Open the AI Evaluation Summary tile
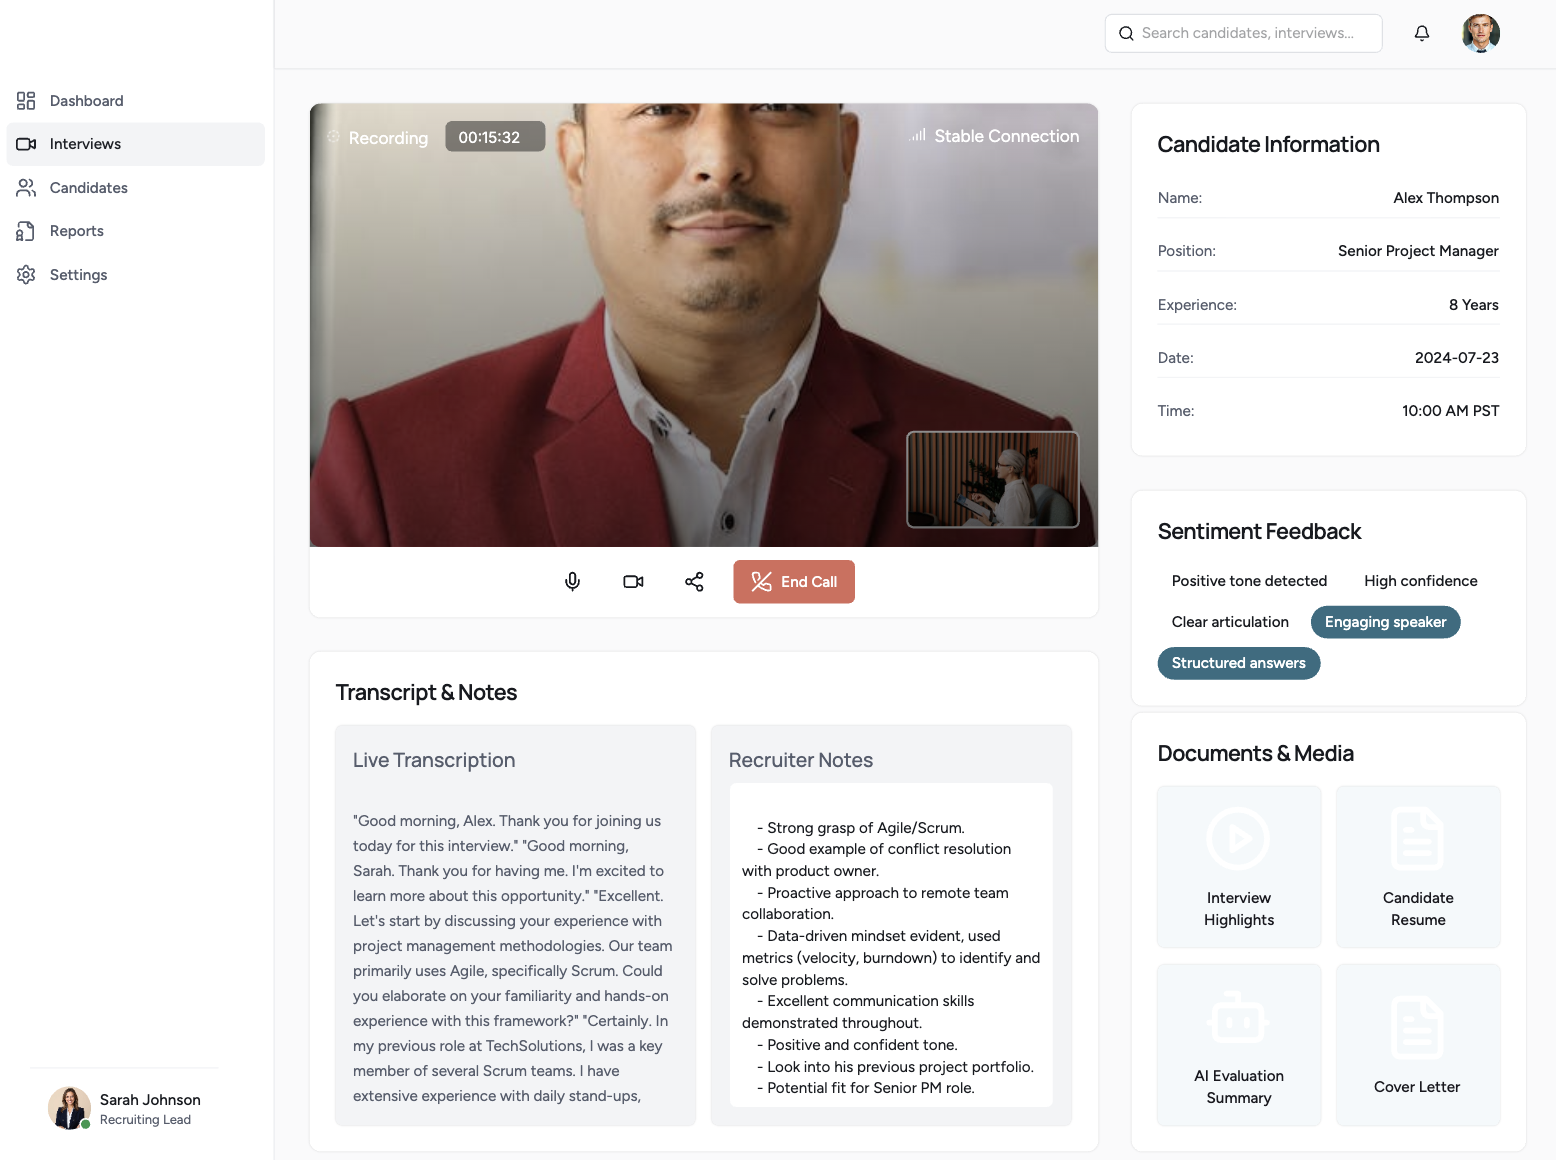Viewport: 1556px width, 1160px height. 1238,1045
